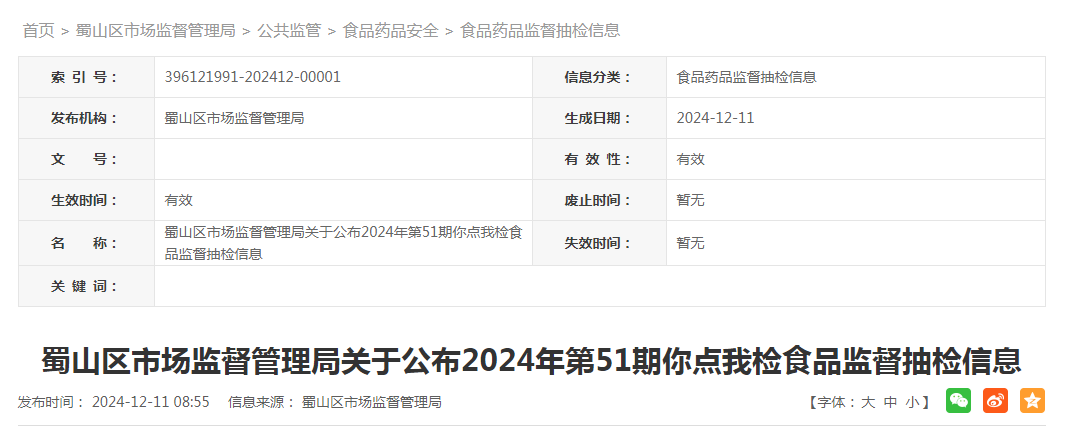This screenshot has width=1067, height=434.
Task: Click the 失效时间 value 暂无
Action: point(691,243)
